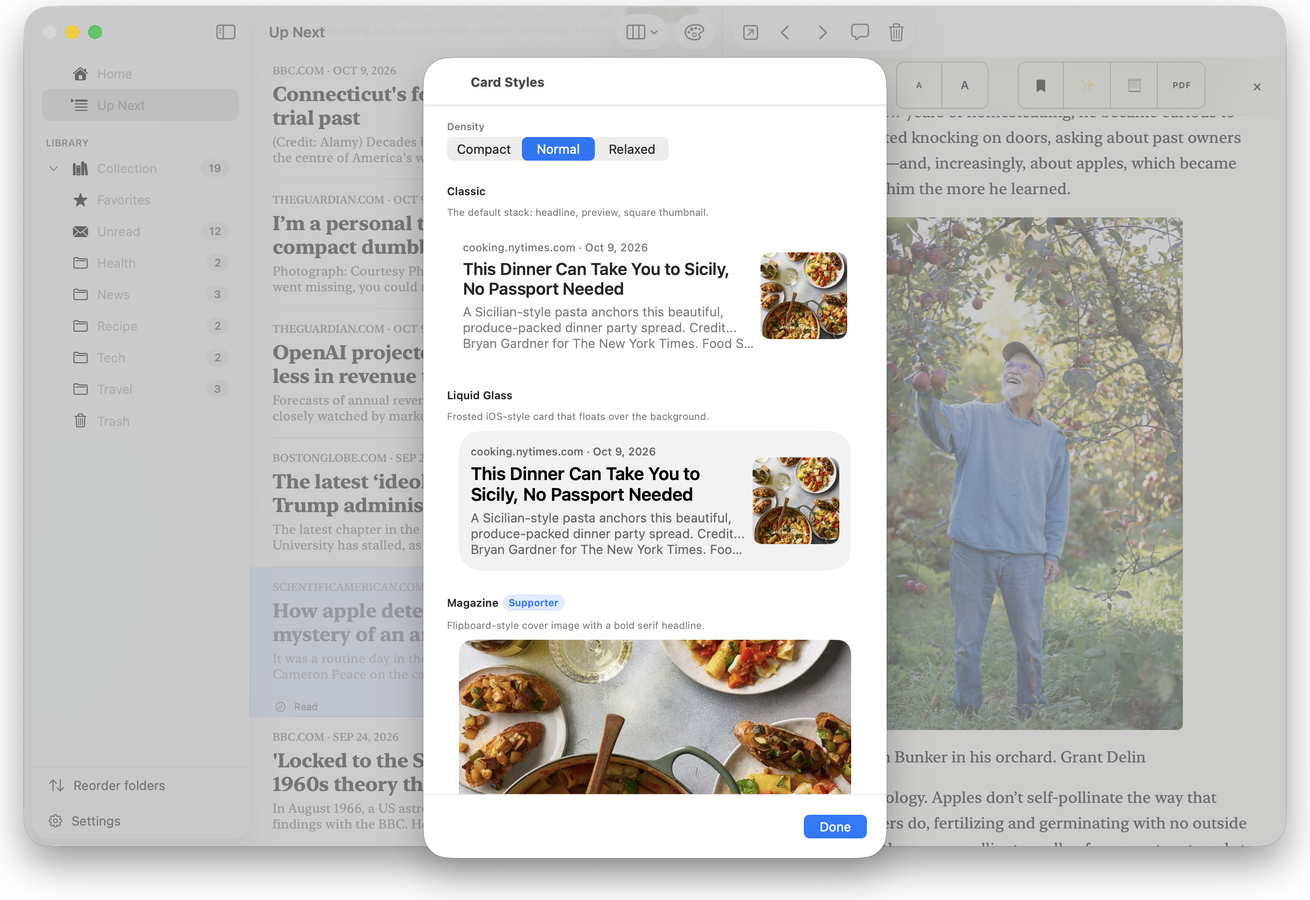Open the Tech folder
1310x900 pixels.
click(x=140, y=358)
